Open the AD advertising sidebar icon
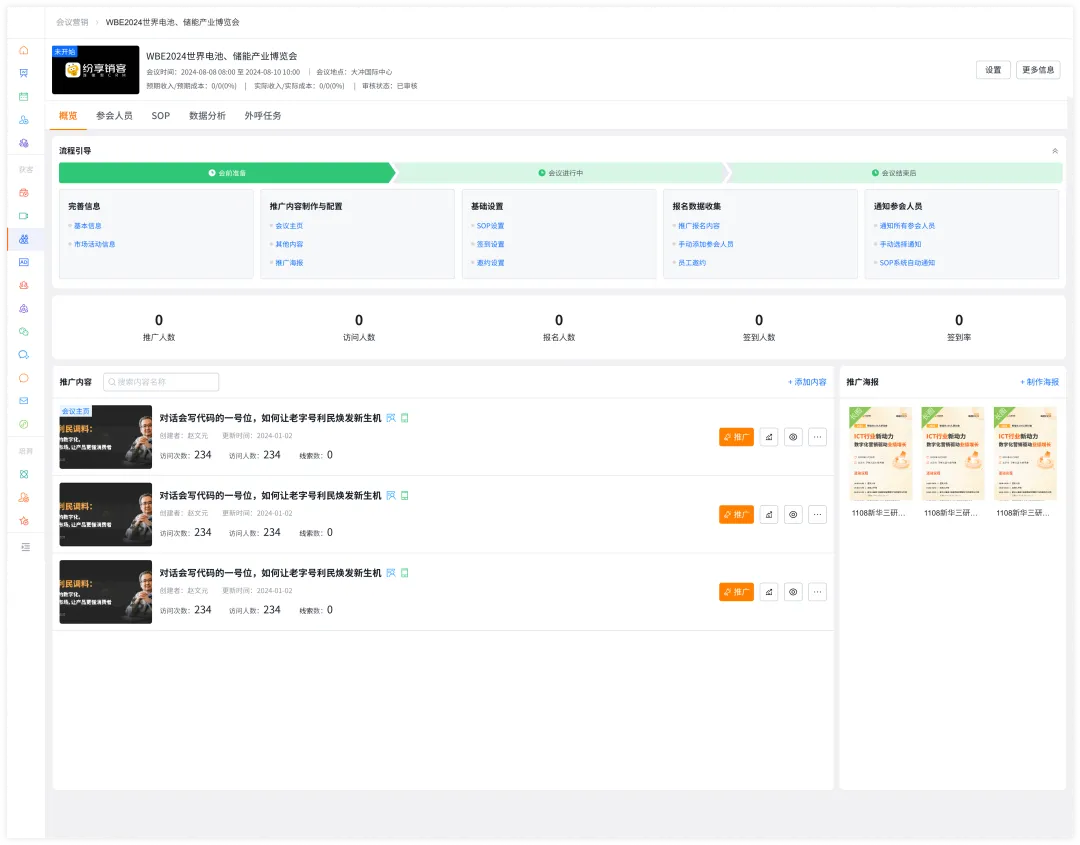 (x=23, y=262)
